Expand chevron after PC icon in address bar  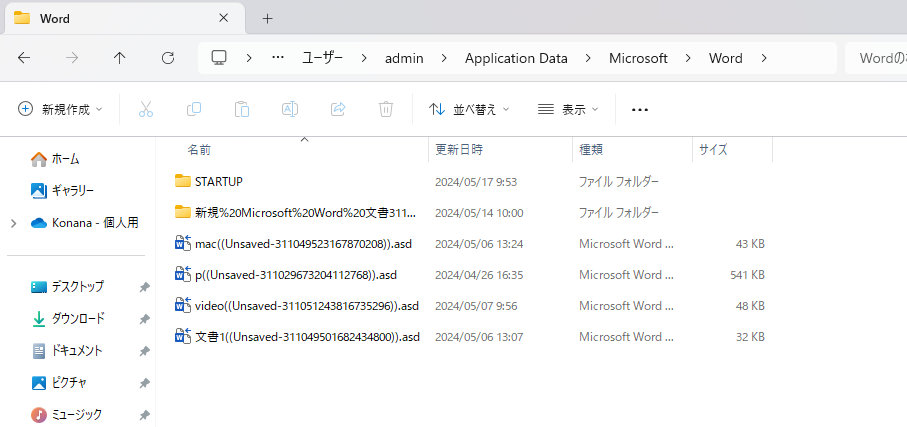249,58
